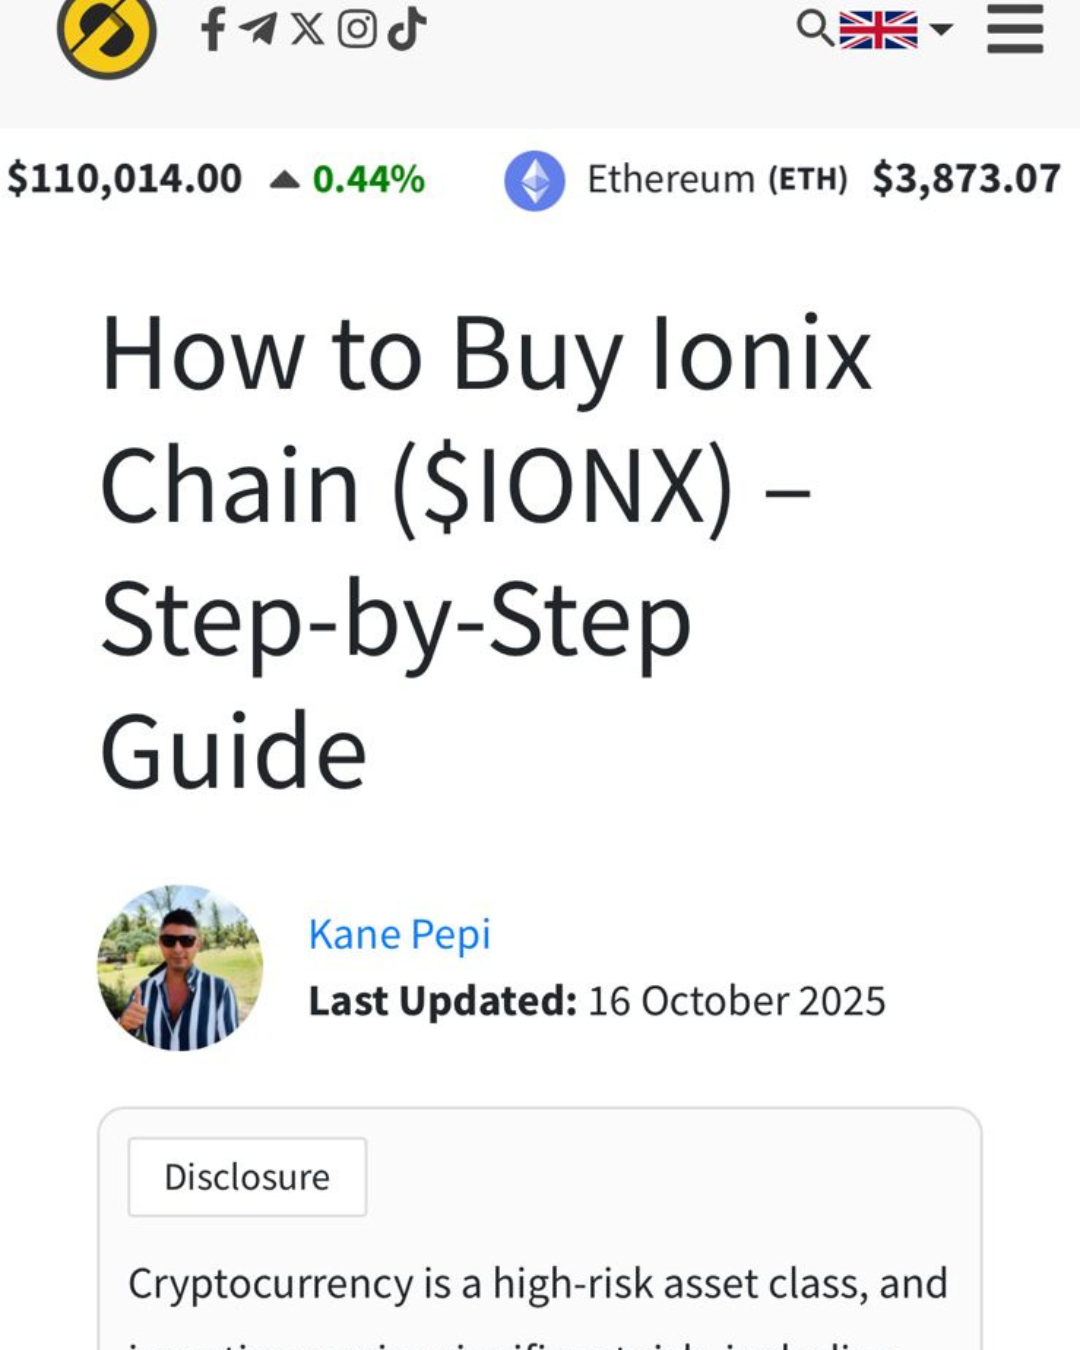Open the TikTok profile icon

coord(407,28)
